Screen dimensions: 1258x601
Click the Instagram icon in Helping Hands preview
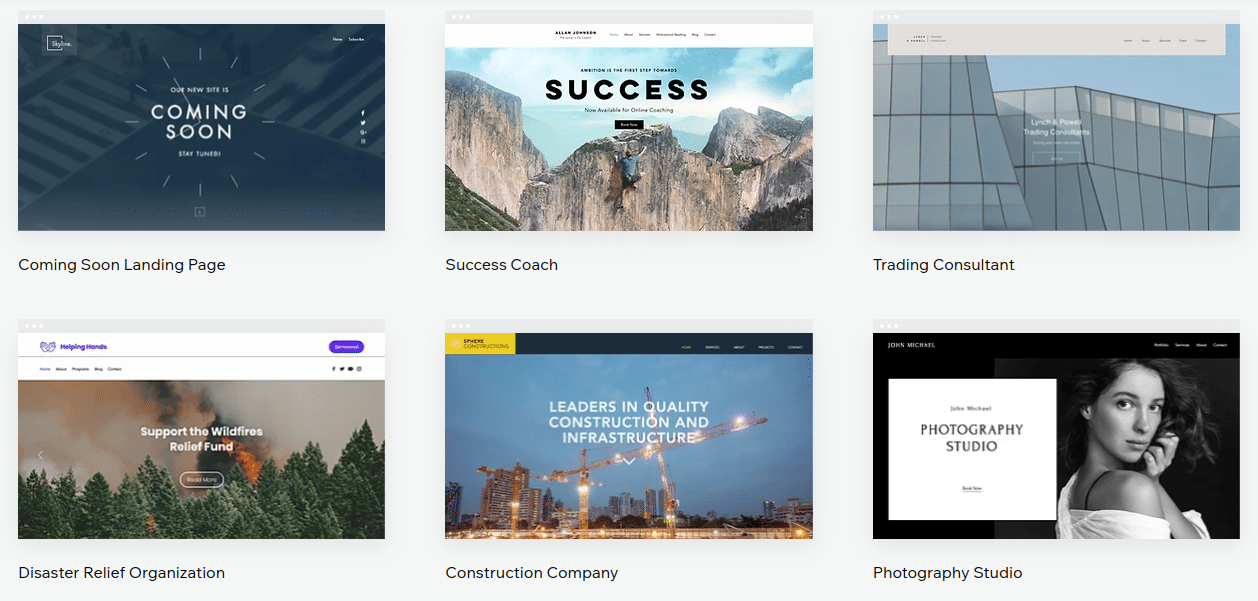[358, 369]
